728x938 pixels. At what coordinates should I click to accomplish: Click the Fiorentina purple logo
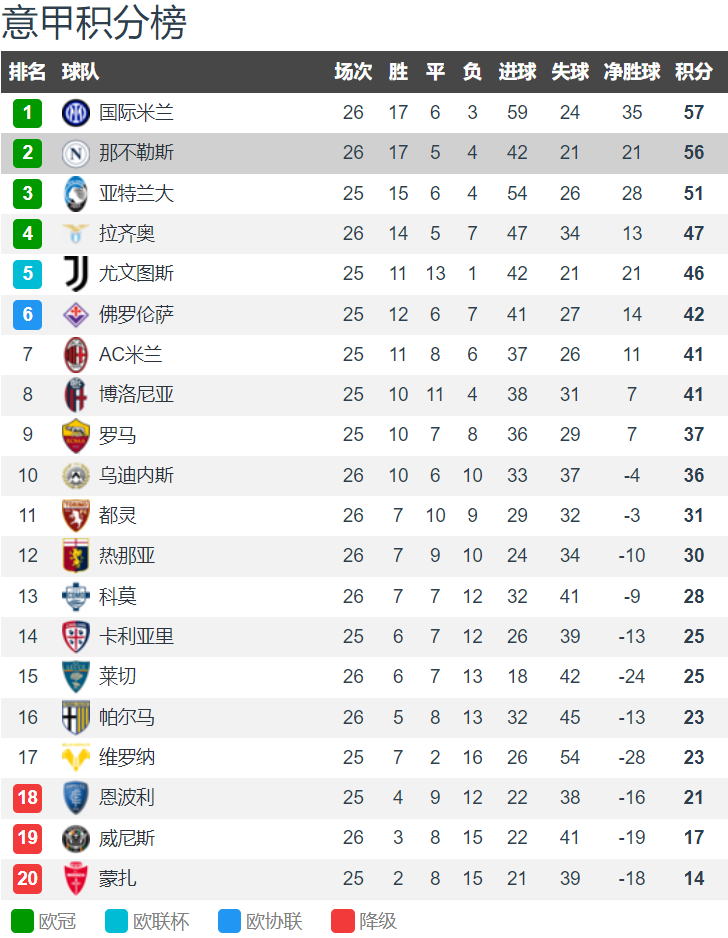point(76,314)
